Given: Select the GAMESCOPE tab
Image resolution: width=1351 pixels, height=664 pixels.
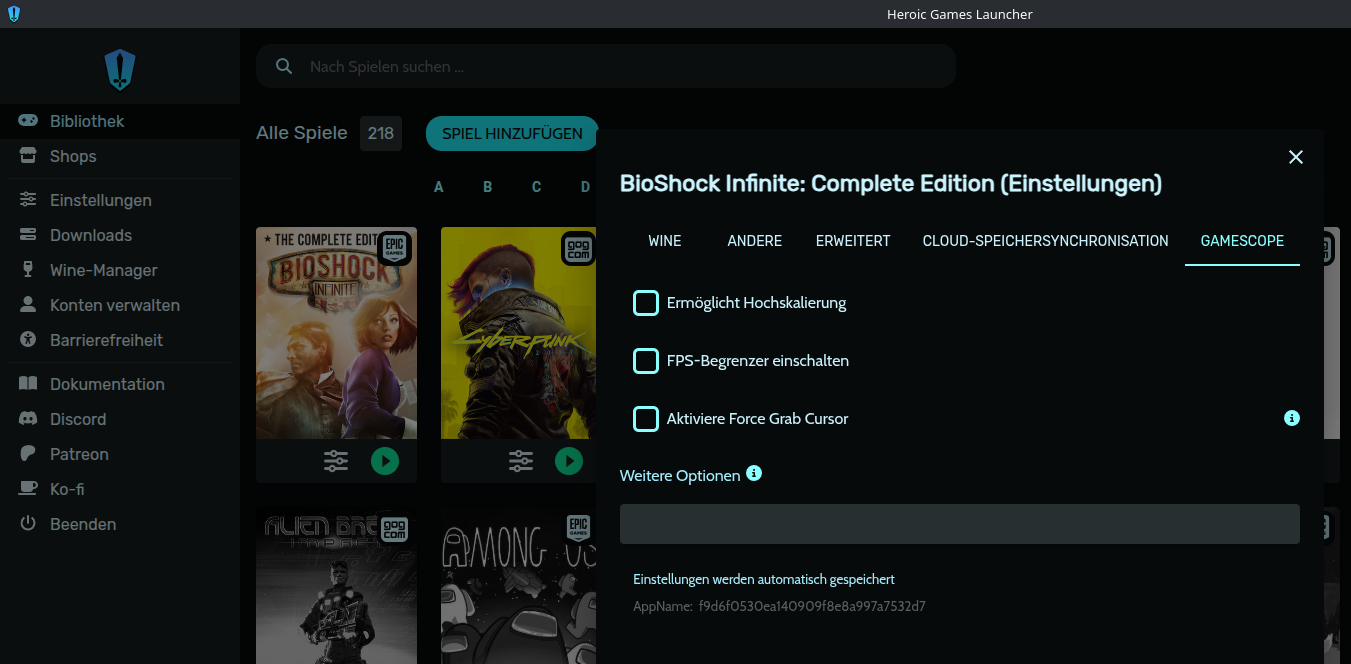Looking at the screenshot, I should pos(1242,241).
